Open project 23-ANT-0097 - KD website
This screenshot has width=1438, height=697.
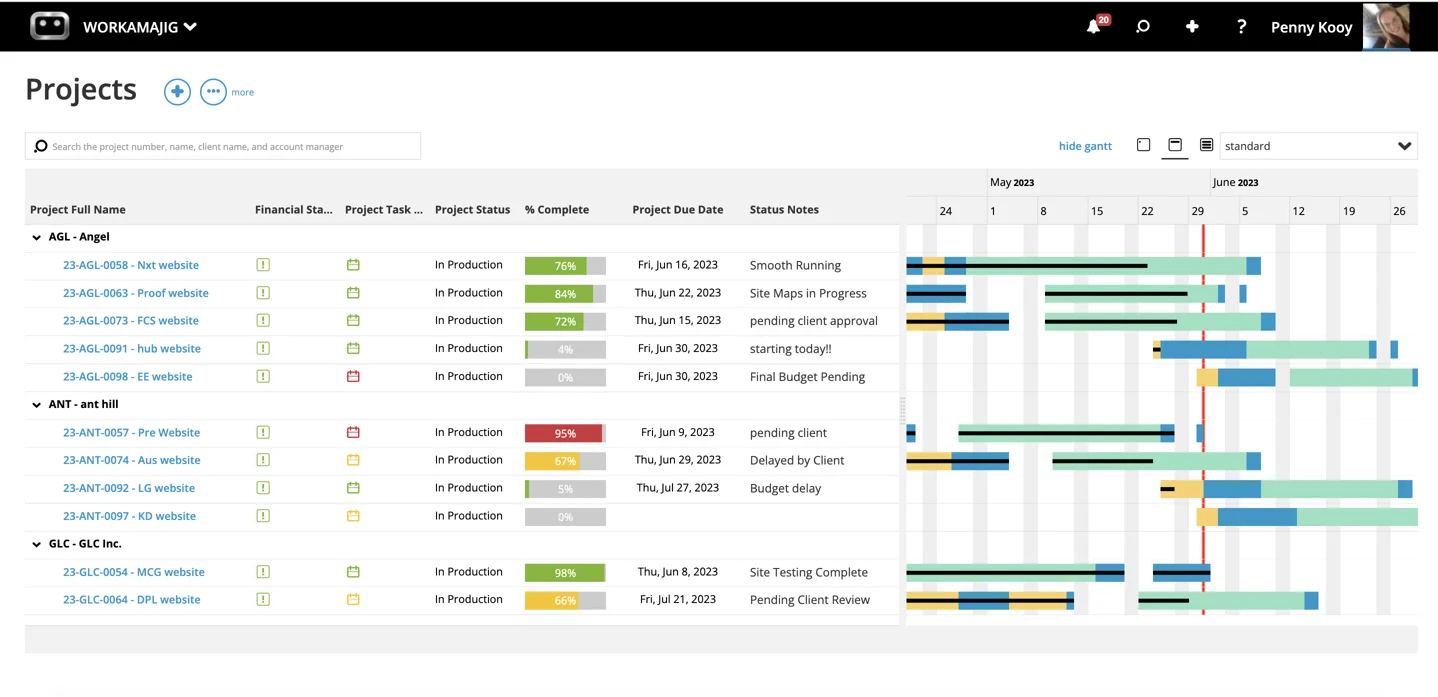pos(129,516)
